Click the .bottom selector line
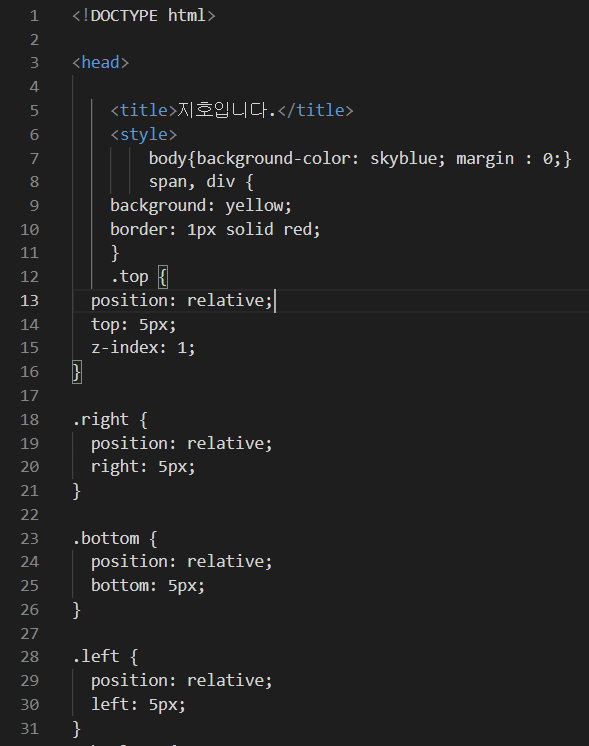 tap(115, 539)
